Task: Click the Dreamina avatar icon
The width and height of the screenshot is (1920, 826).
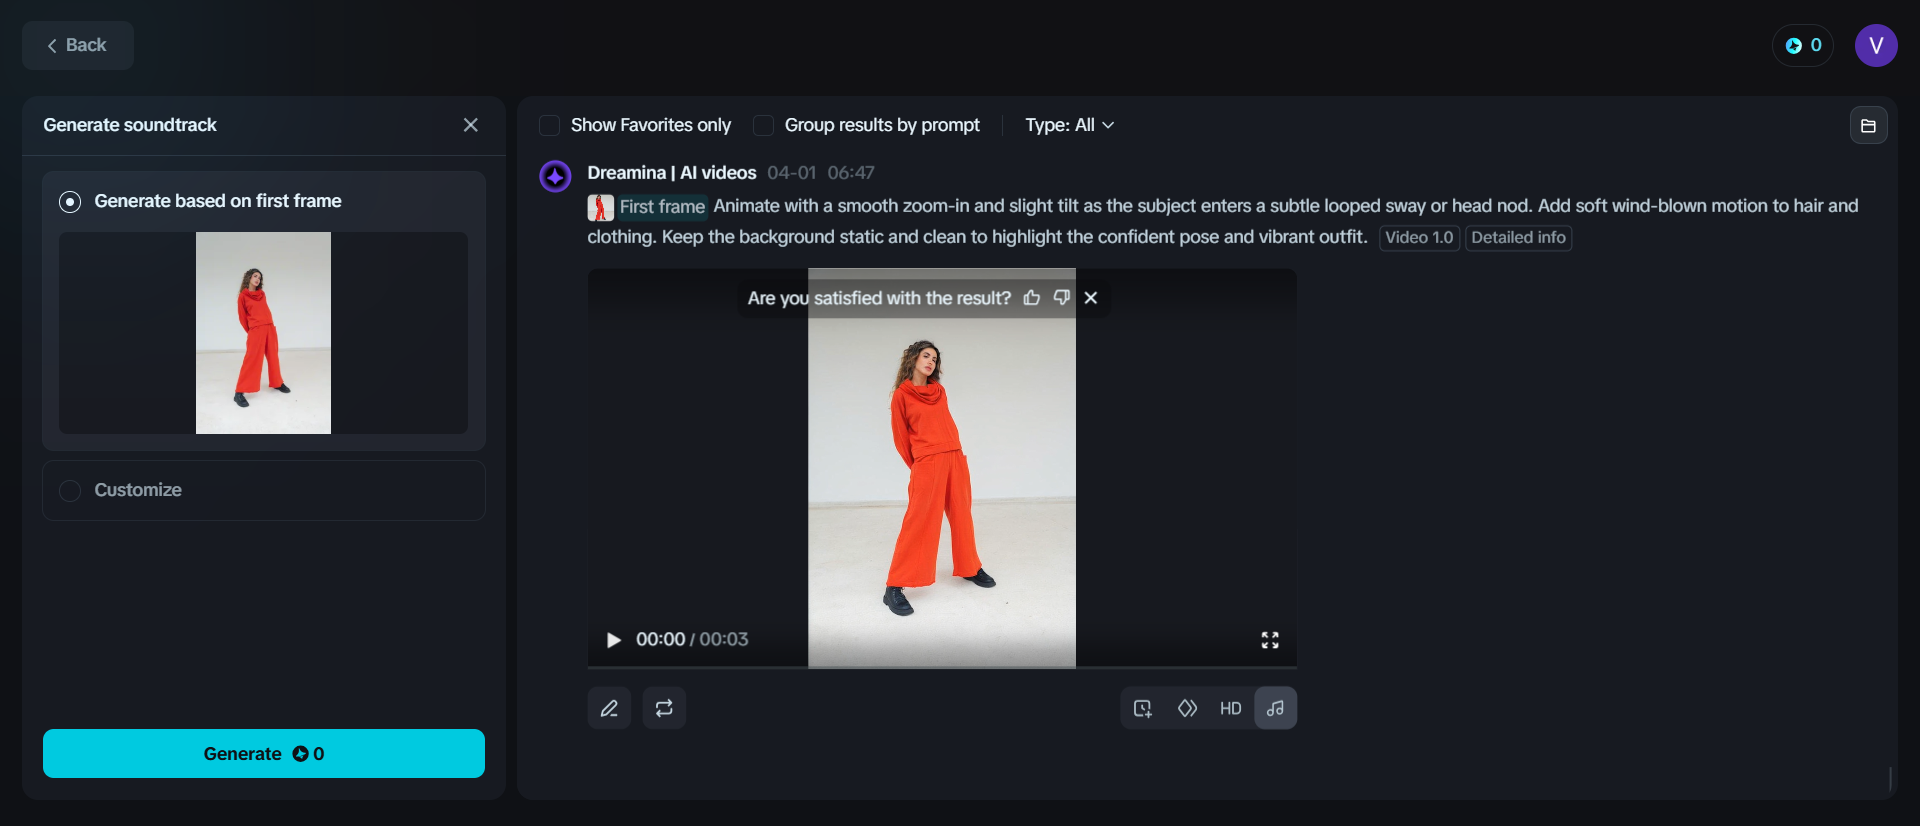Action: click(555, 176)
